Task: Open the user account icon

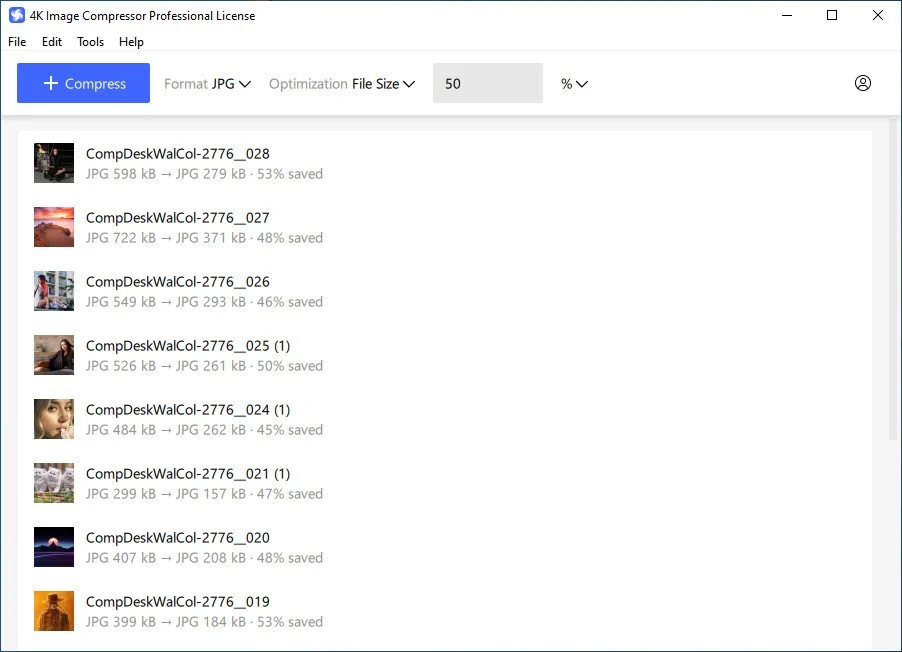Action: pos(862,83)
